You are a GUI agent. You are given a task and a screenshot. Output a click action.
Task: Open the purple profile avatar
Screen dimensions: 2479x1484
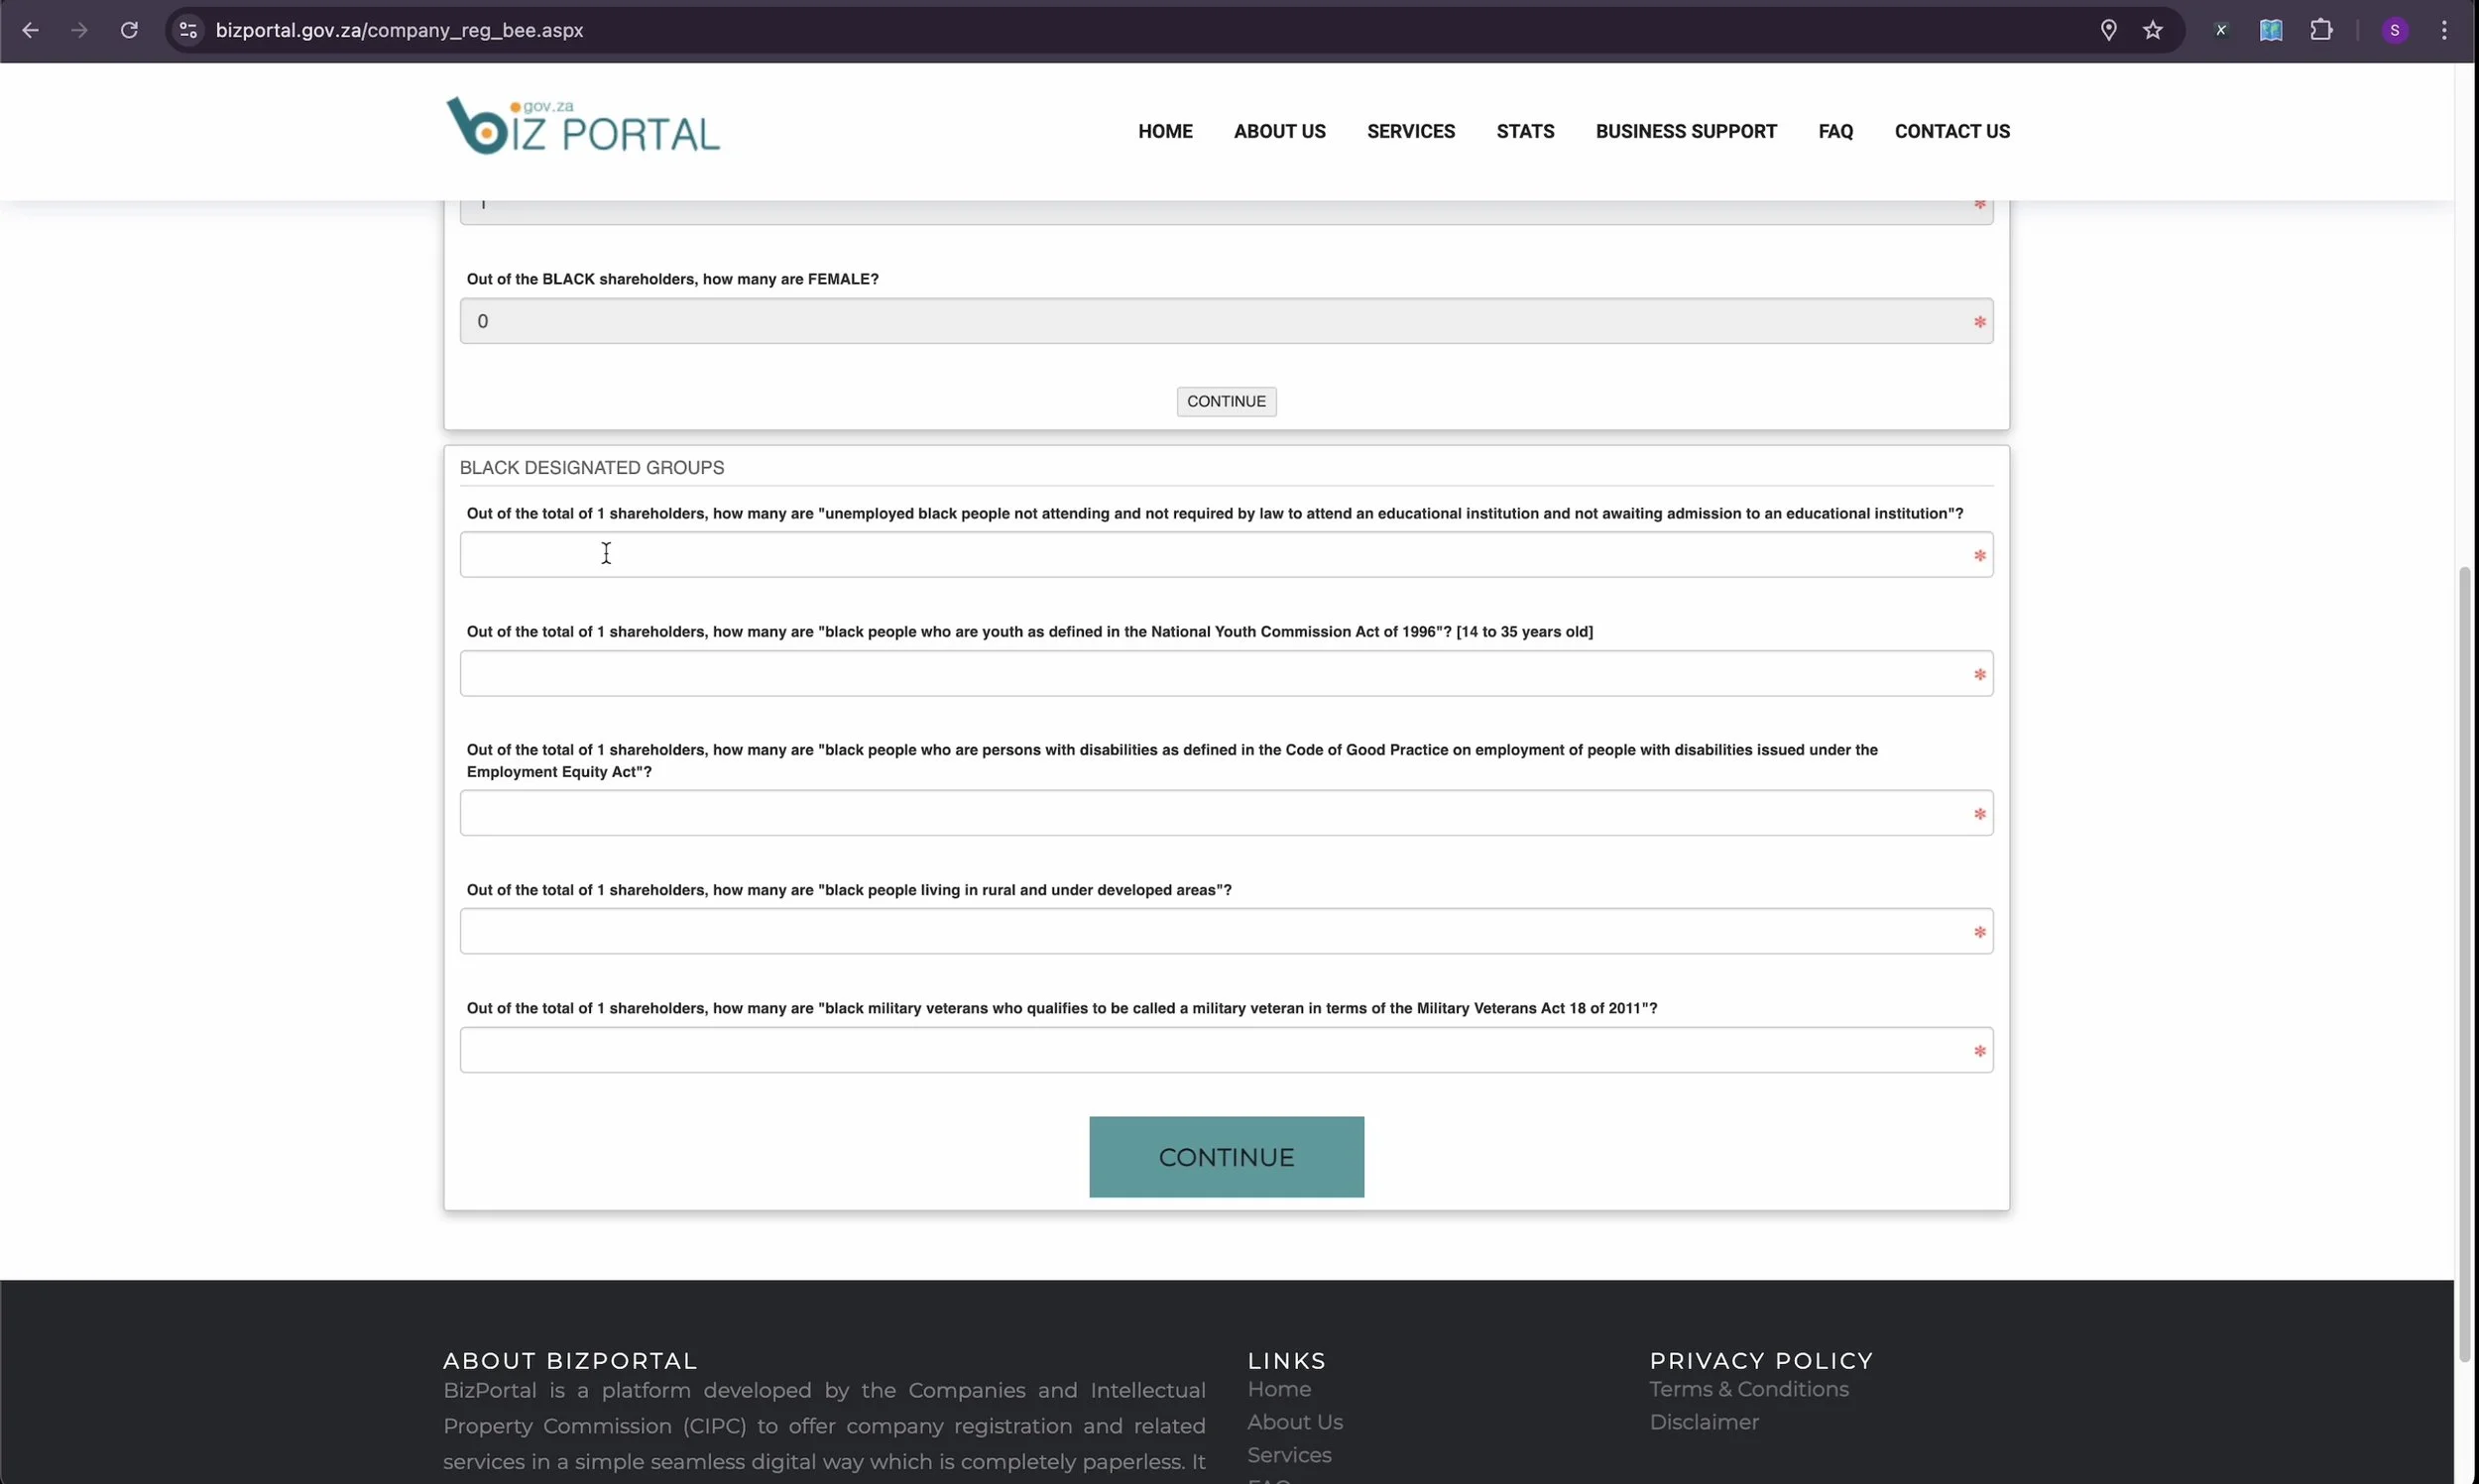(x=2394, y=30)
